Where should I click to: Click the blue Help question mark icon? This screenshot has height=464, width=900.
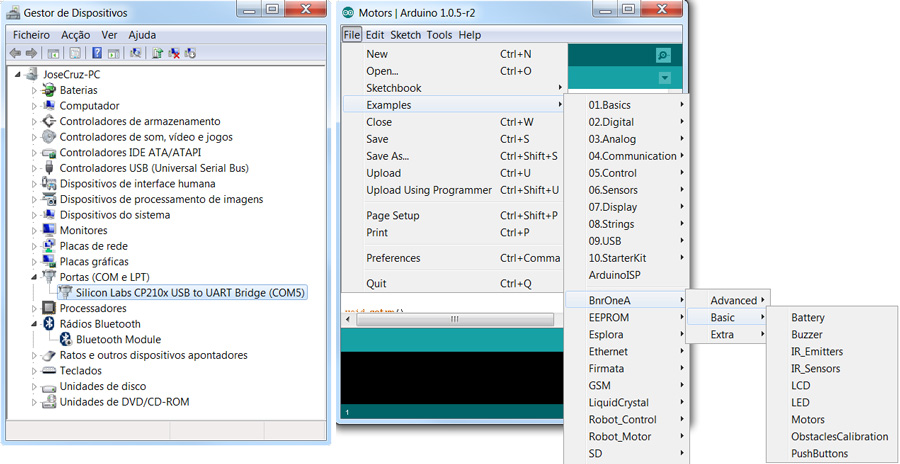coord(97,53)
